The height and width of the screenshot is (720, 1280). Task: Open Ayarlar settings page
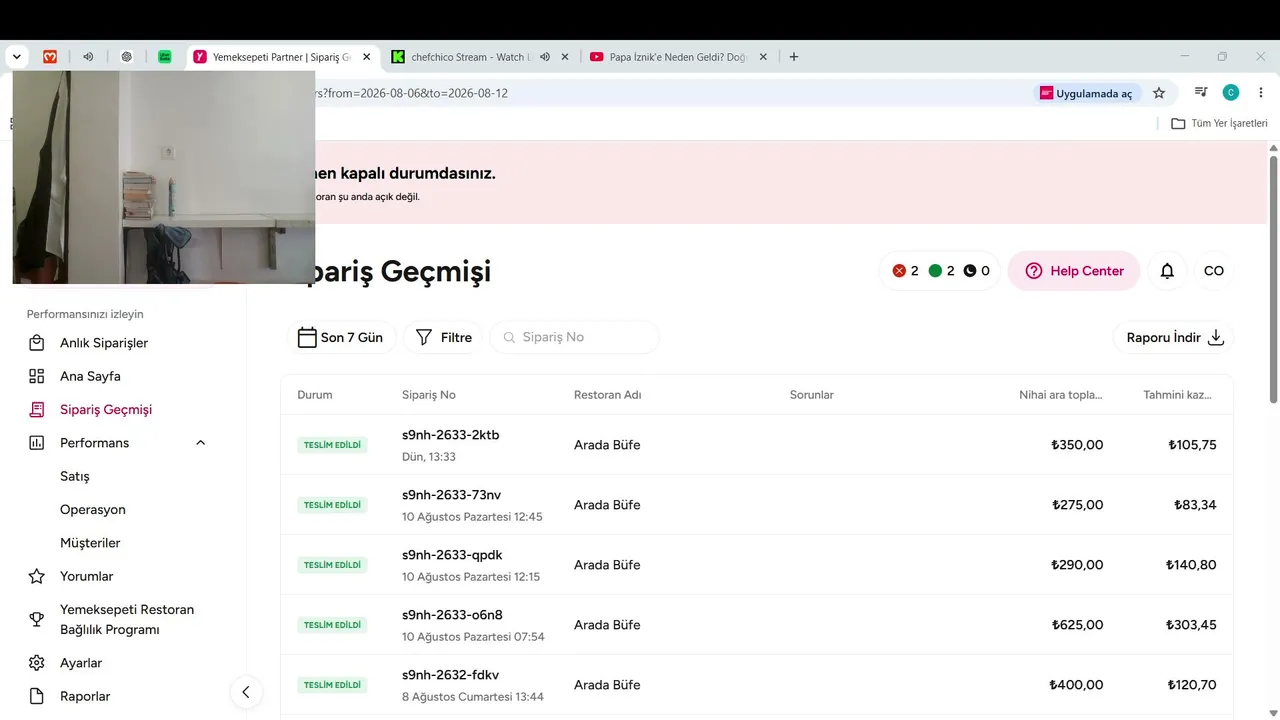tap(81, 663)
